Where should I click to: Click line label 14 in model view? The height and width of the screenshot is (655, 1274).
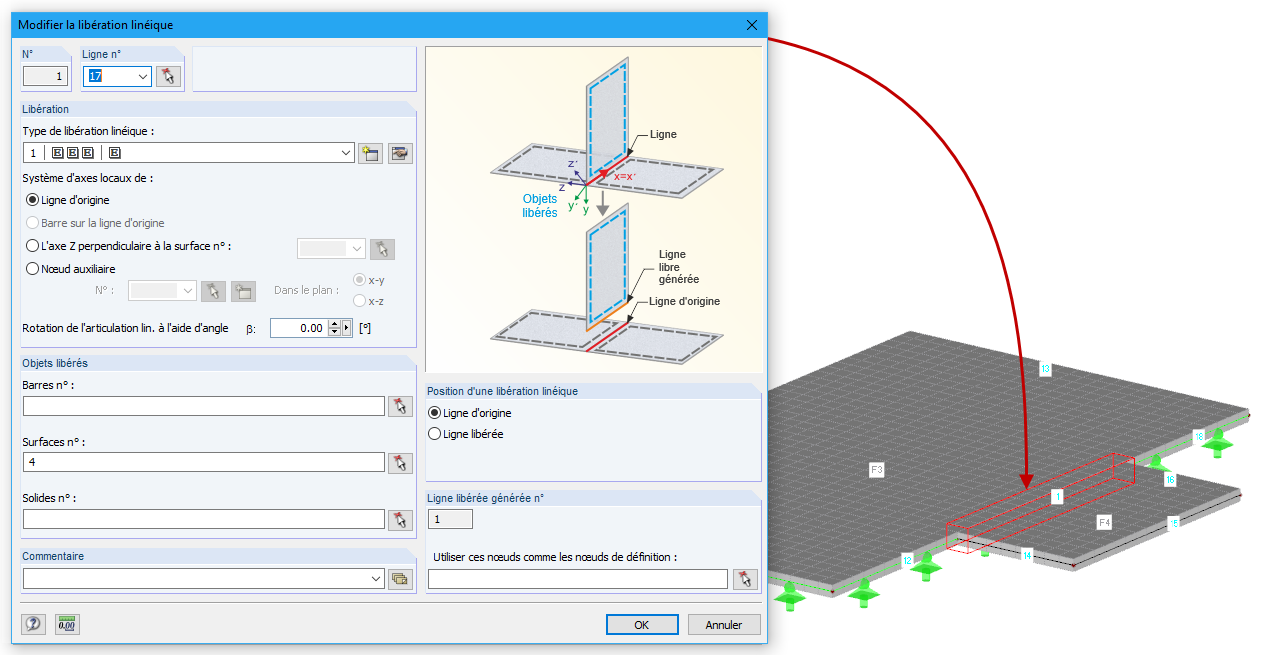(1027, 554)
